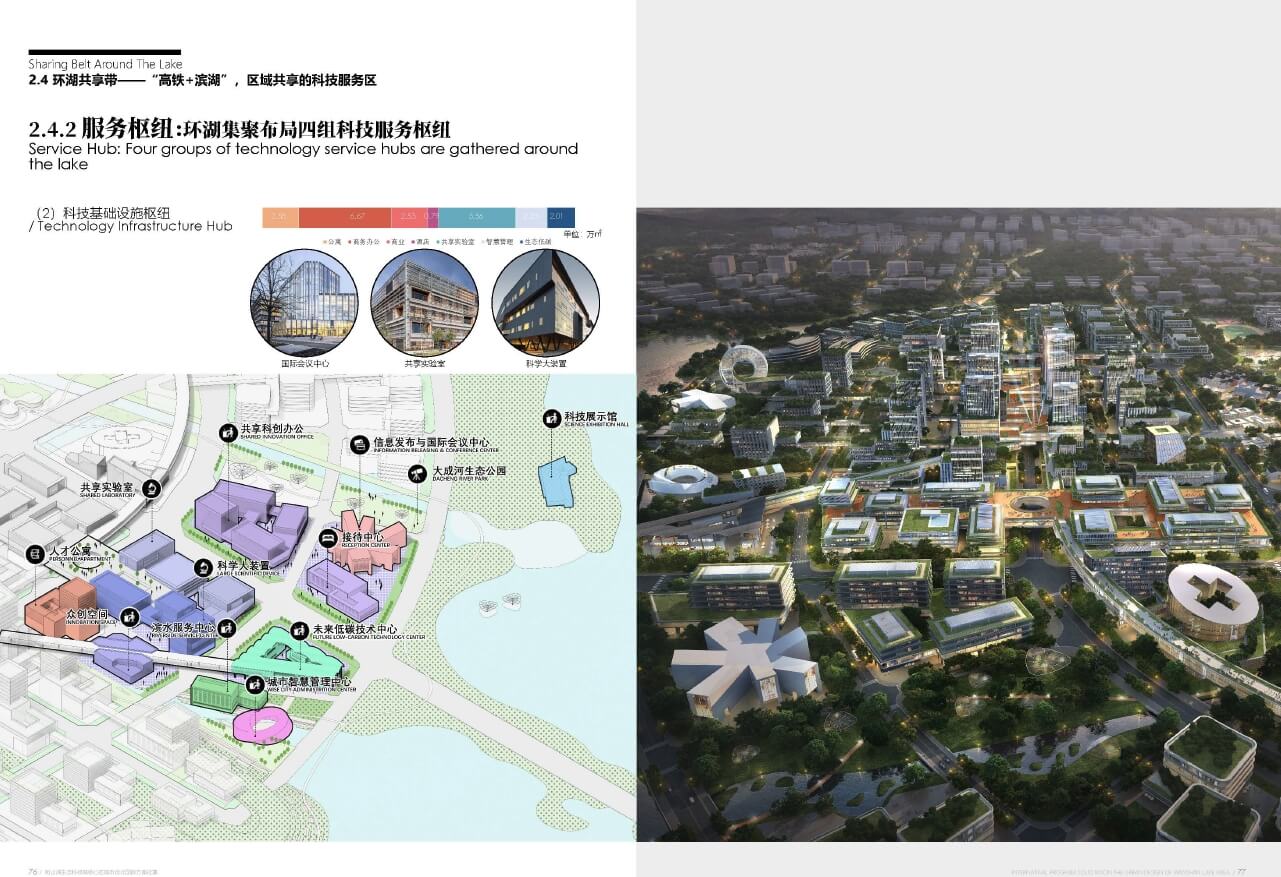Click the 商业 legend entry

point(397,241)
